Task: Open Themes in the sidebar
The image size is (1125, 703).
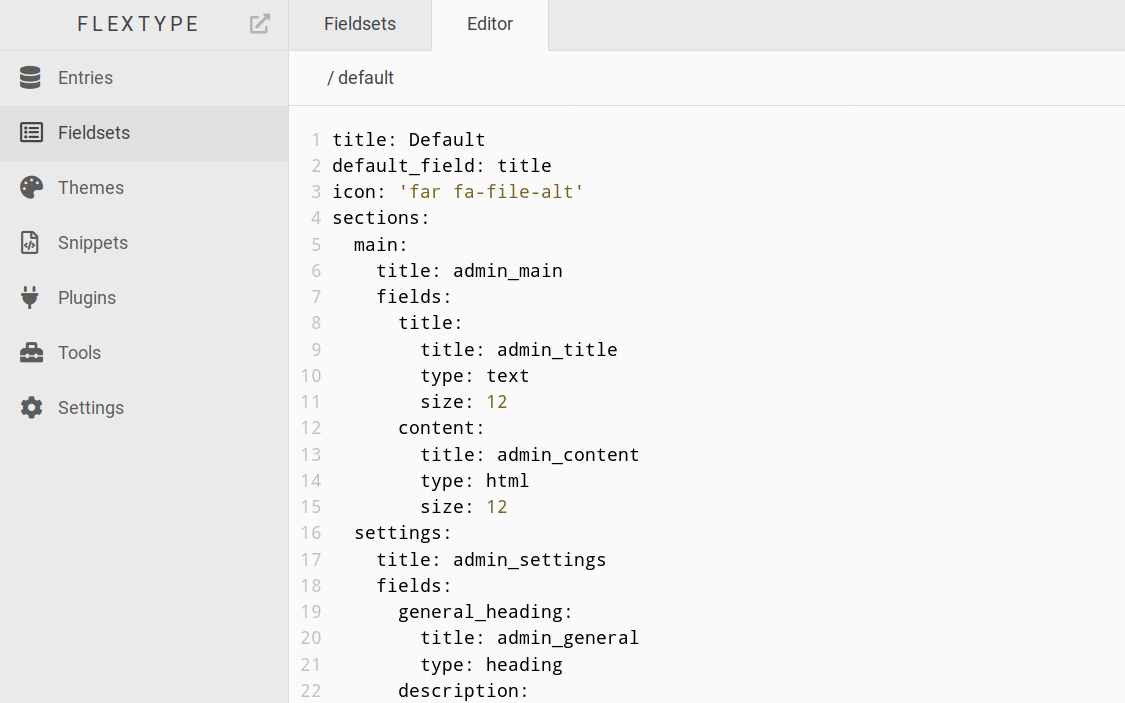Action: 144,188
